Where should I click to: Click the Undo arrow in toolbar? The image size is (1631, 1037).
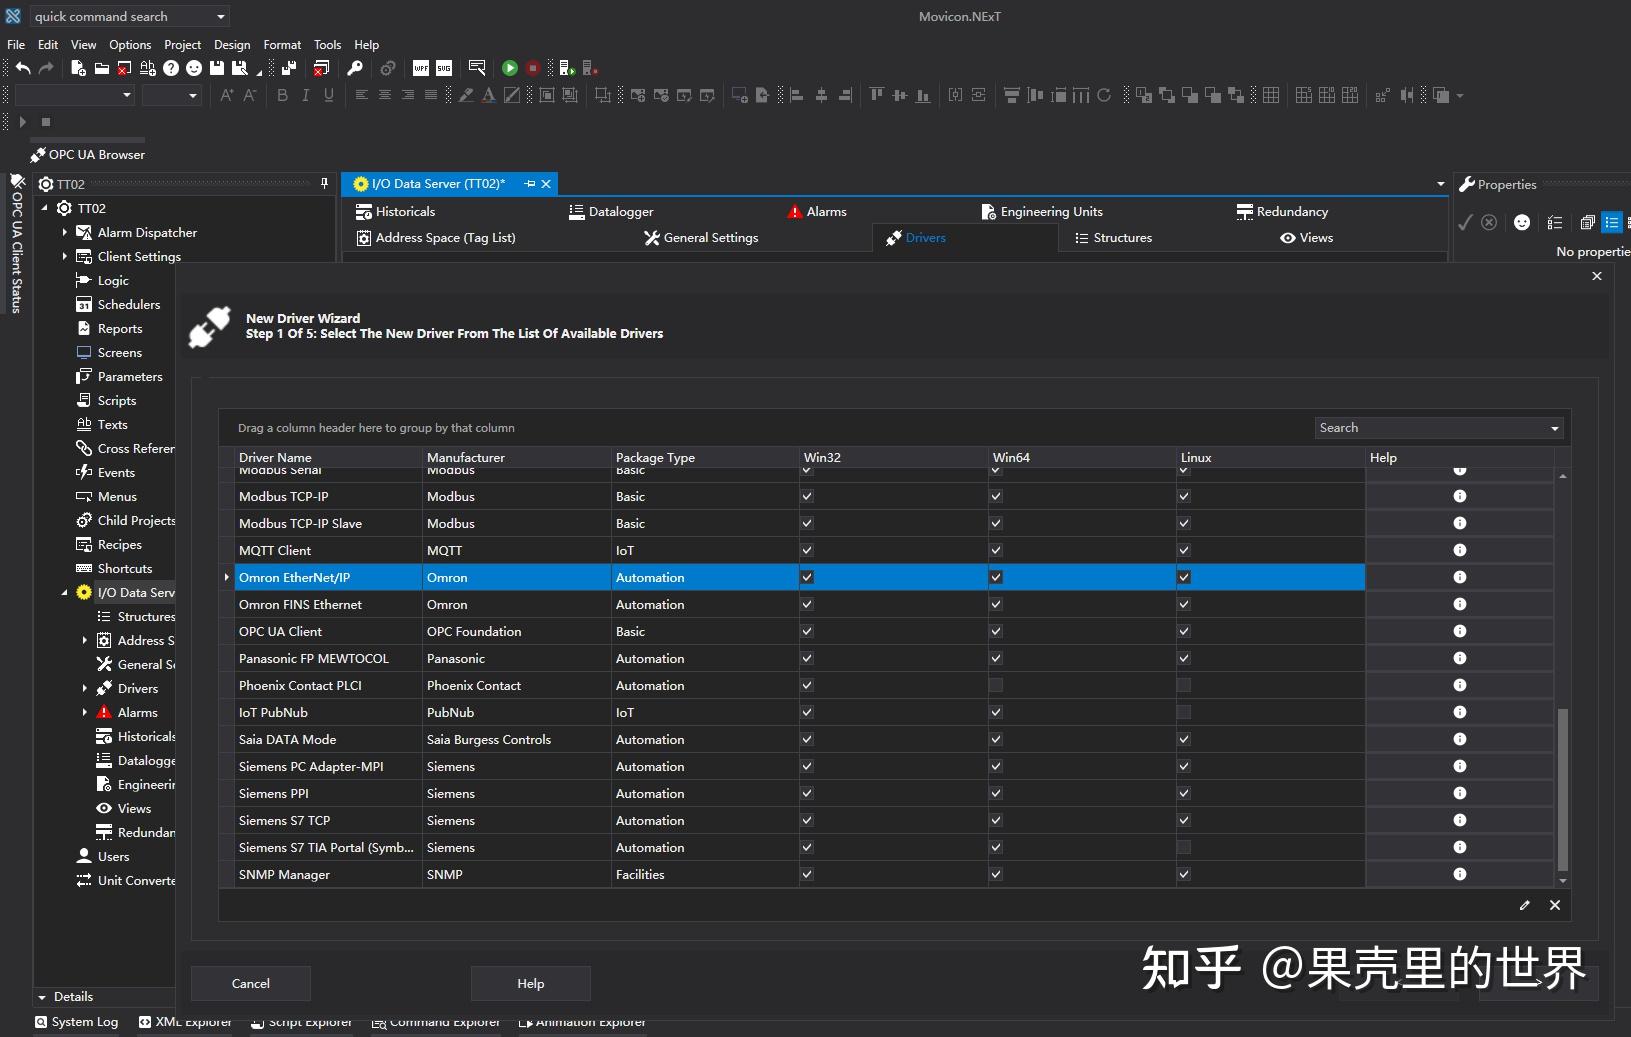click(x=23, y=68)
